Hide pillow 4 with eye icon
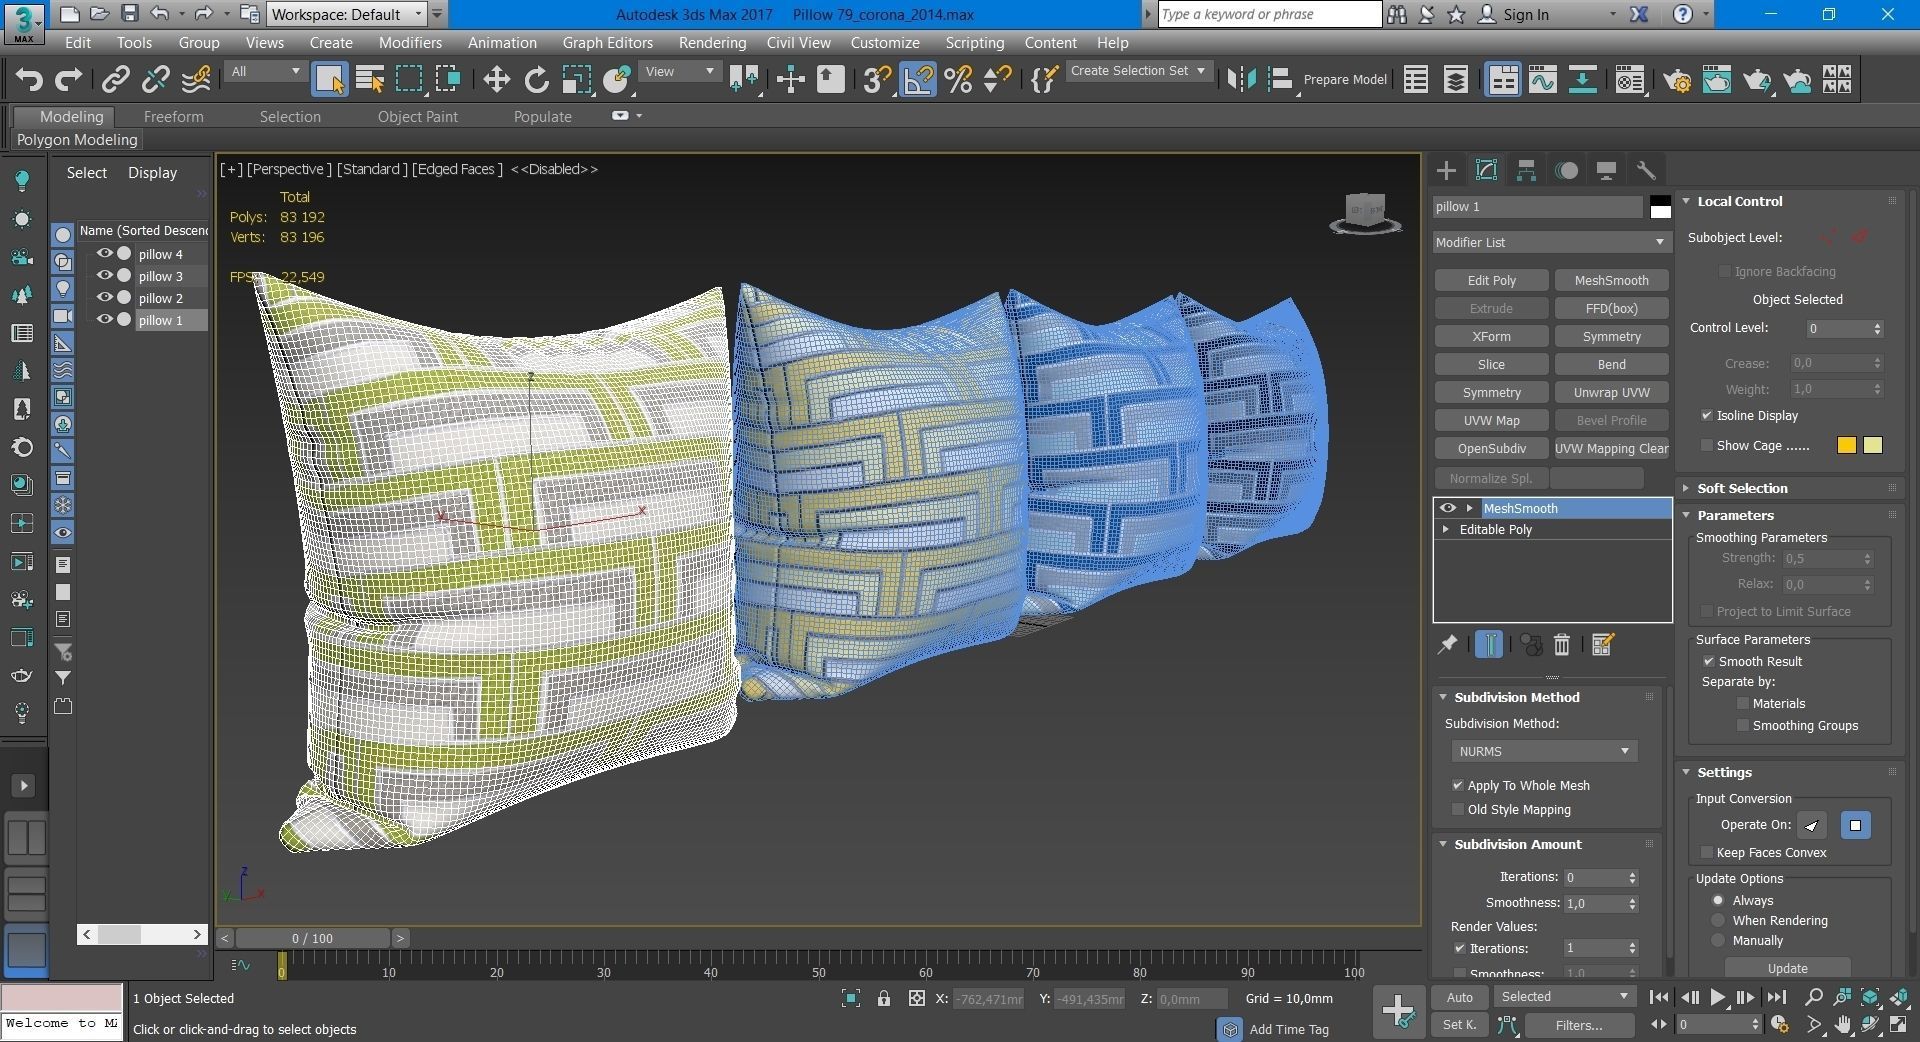Screen dimensions: 1920x1042 click(x=104, y=254)
